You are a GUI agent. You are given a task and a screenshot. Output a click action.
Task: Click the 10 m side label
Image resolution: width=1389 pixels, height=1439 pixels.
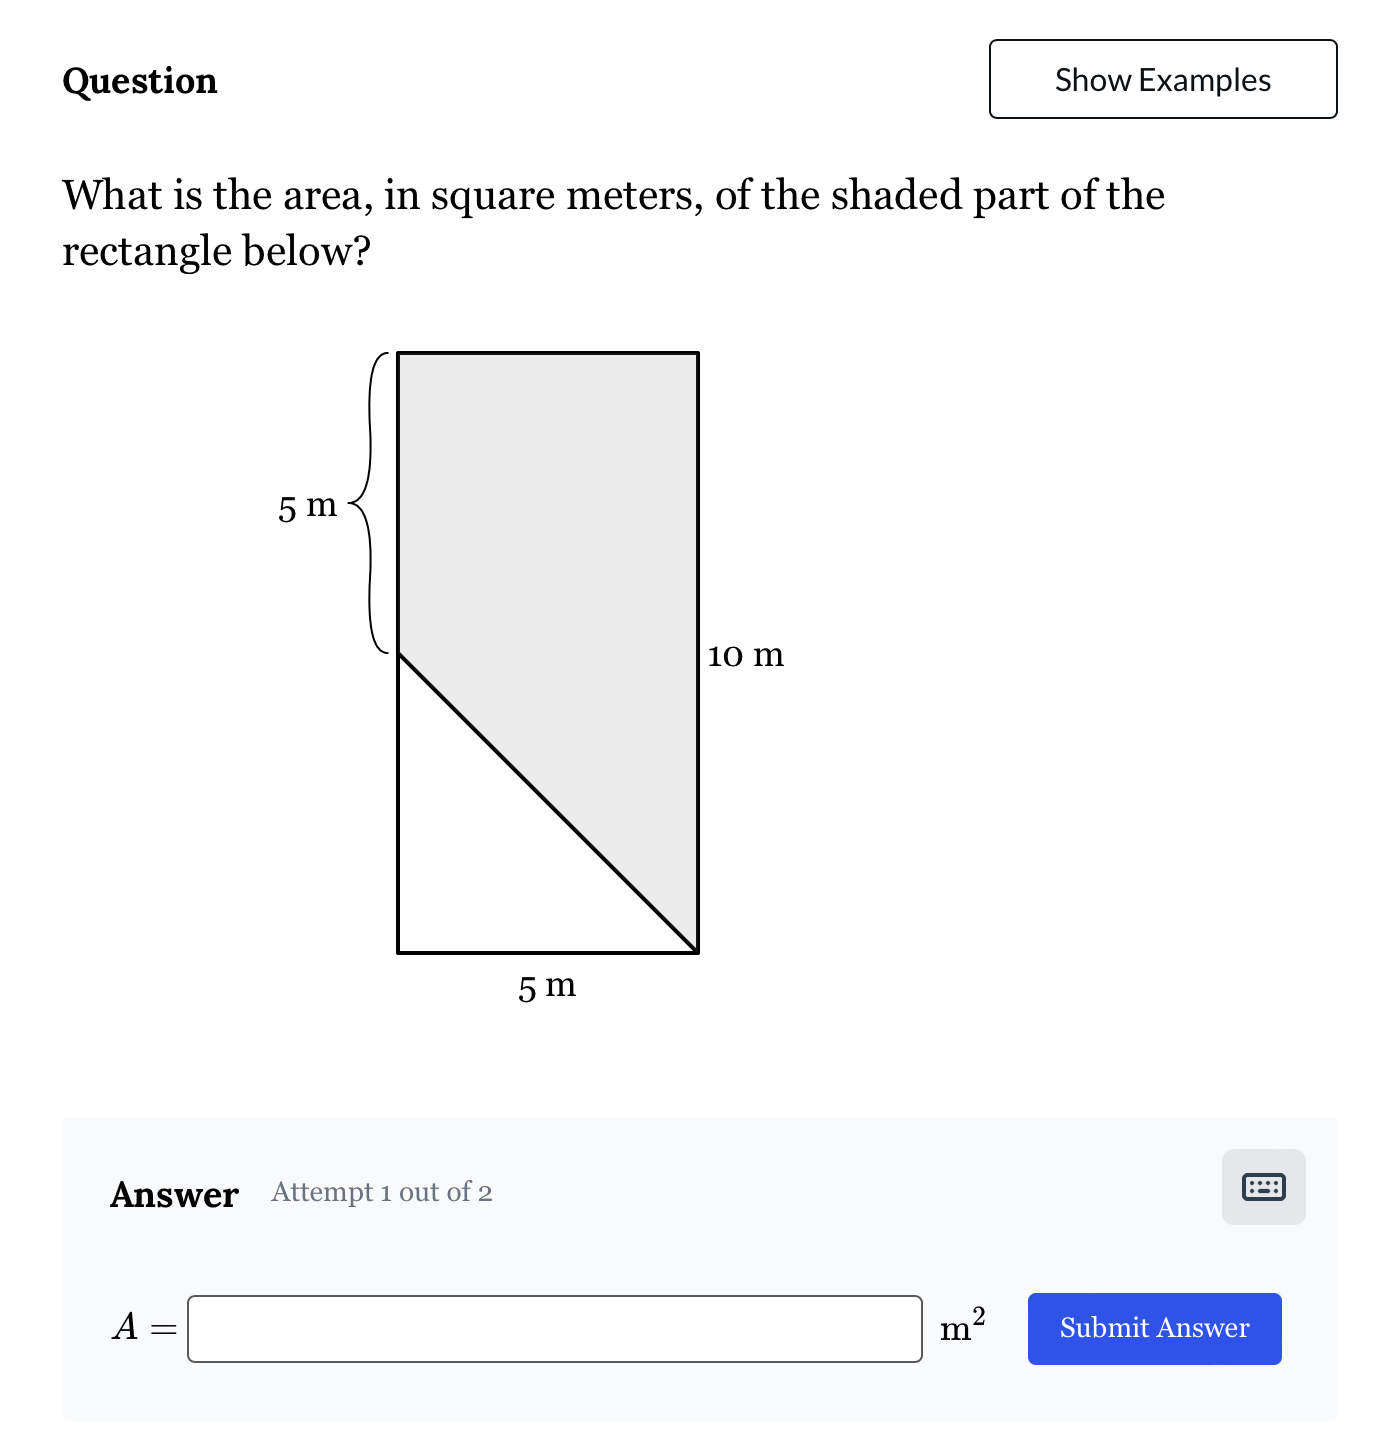pyautogui.click(x=744, y=655)
